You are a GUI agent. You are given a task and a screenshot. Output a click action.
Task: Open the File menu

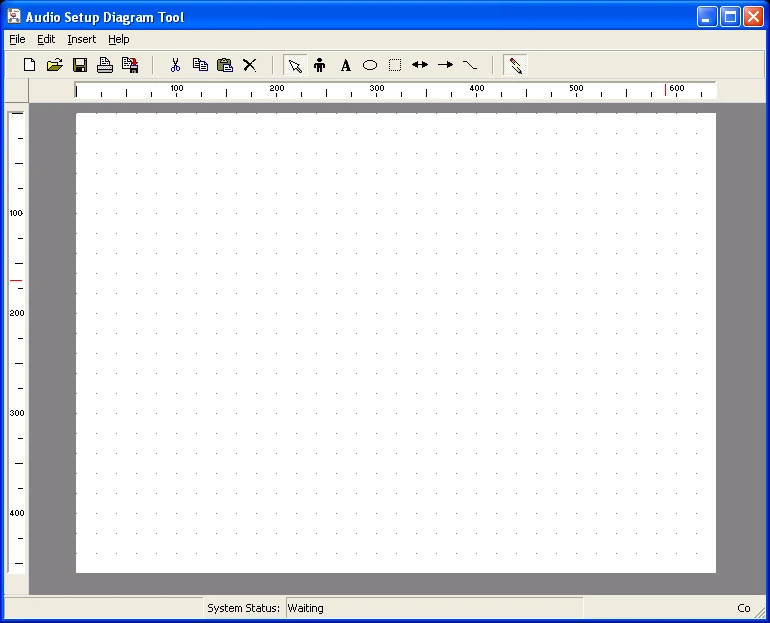(17, 39)
